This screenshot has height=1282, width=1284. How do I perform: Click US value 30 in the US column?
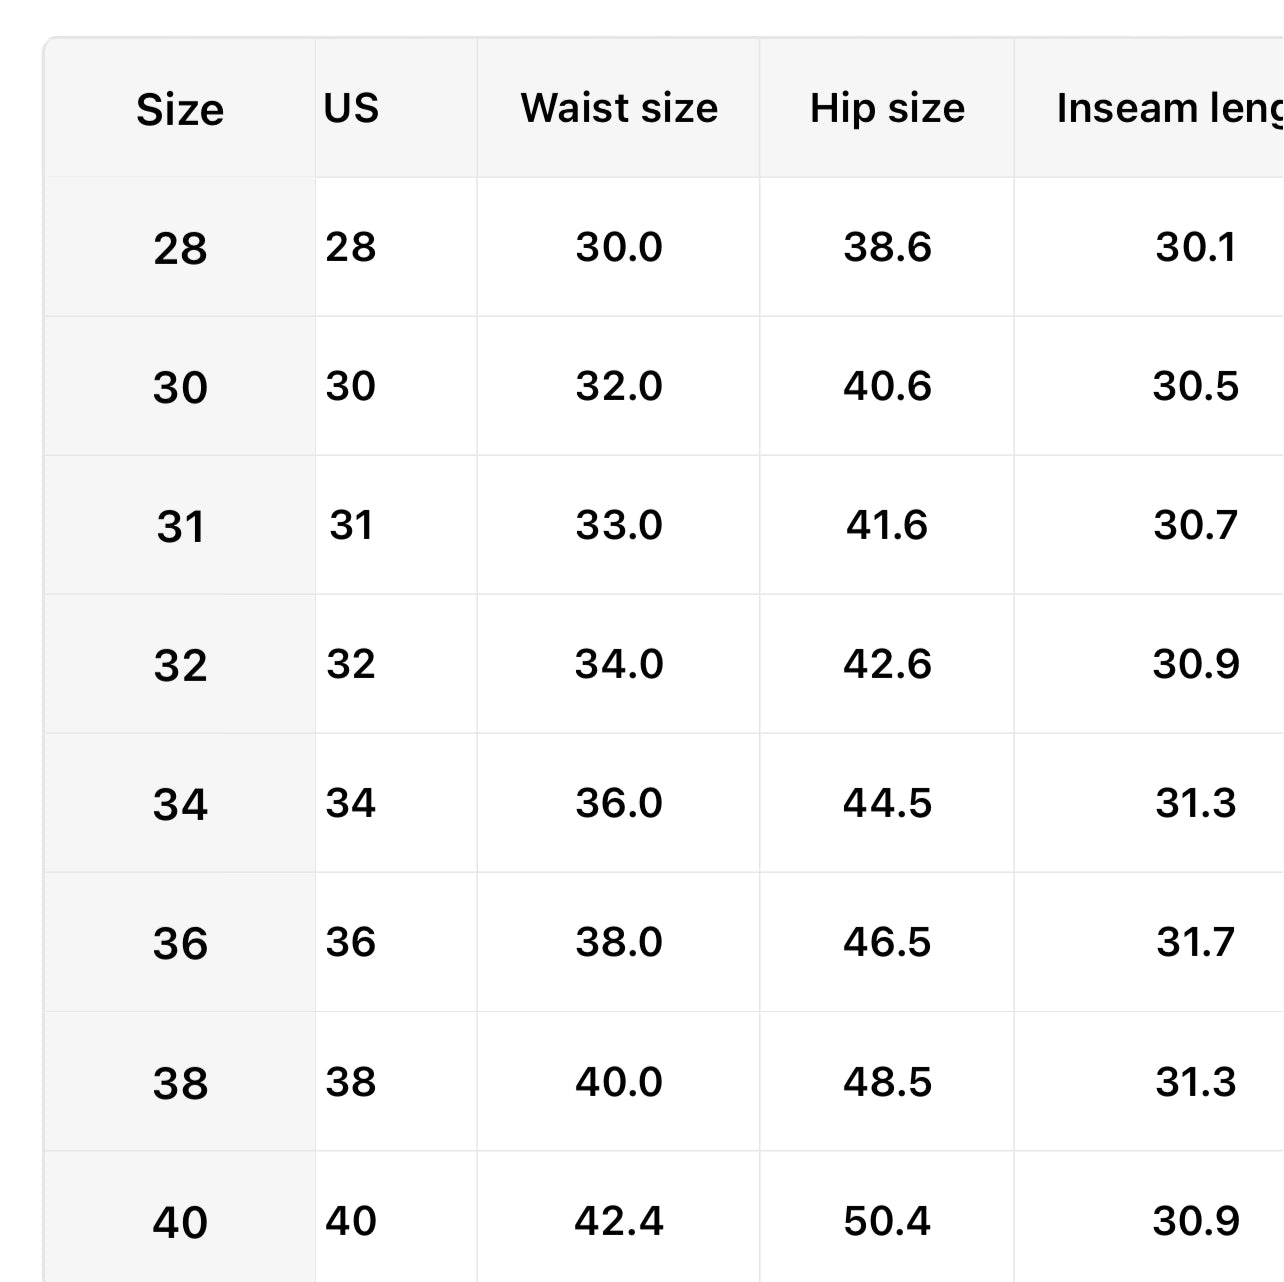(351, 386)
